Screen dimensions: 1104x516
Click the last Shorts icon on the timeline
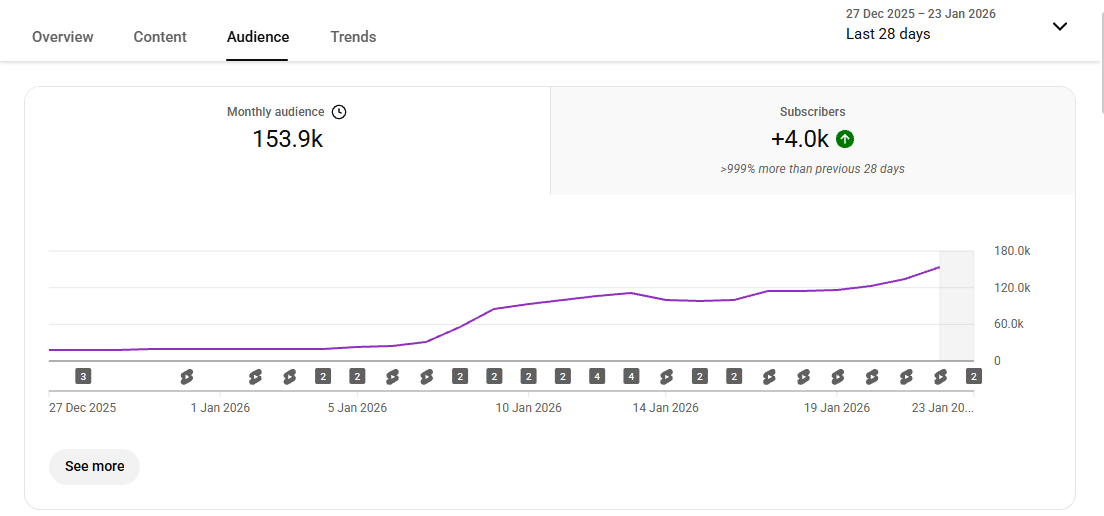(940, 377)
